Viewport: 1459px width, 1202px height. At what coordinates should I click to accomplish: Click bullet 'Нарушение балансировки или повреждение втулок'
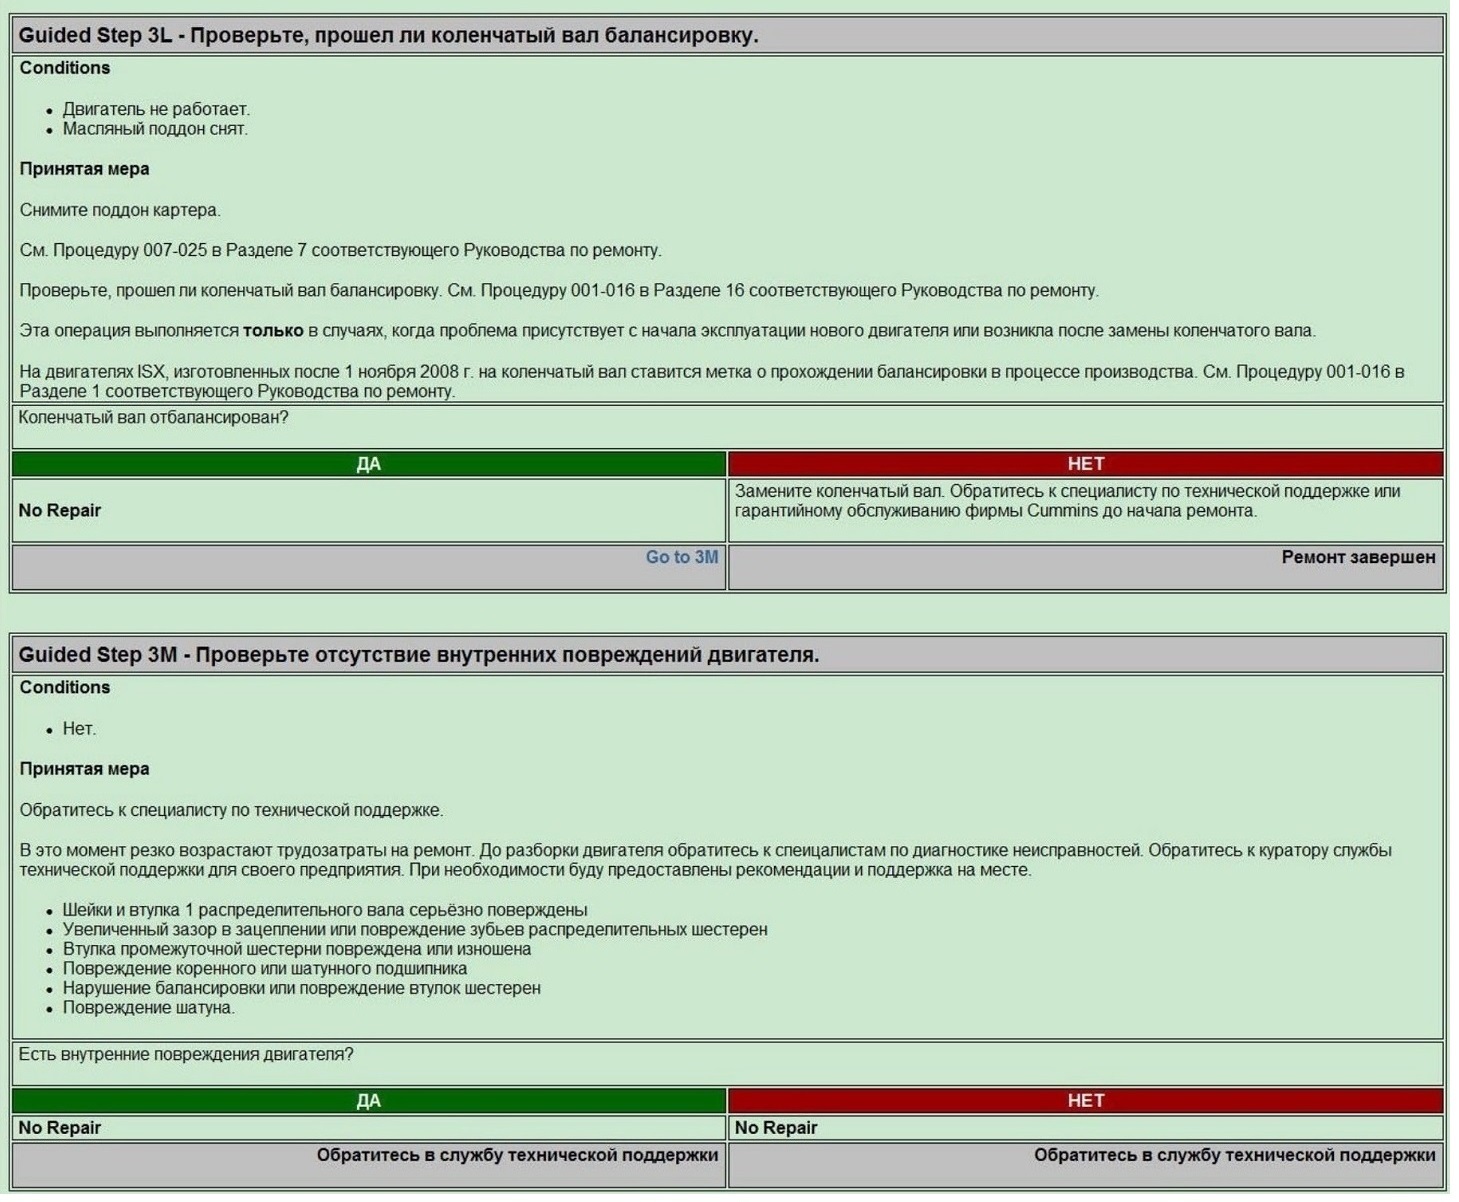302,988
